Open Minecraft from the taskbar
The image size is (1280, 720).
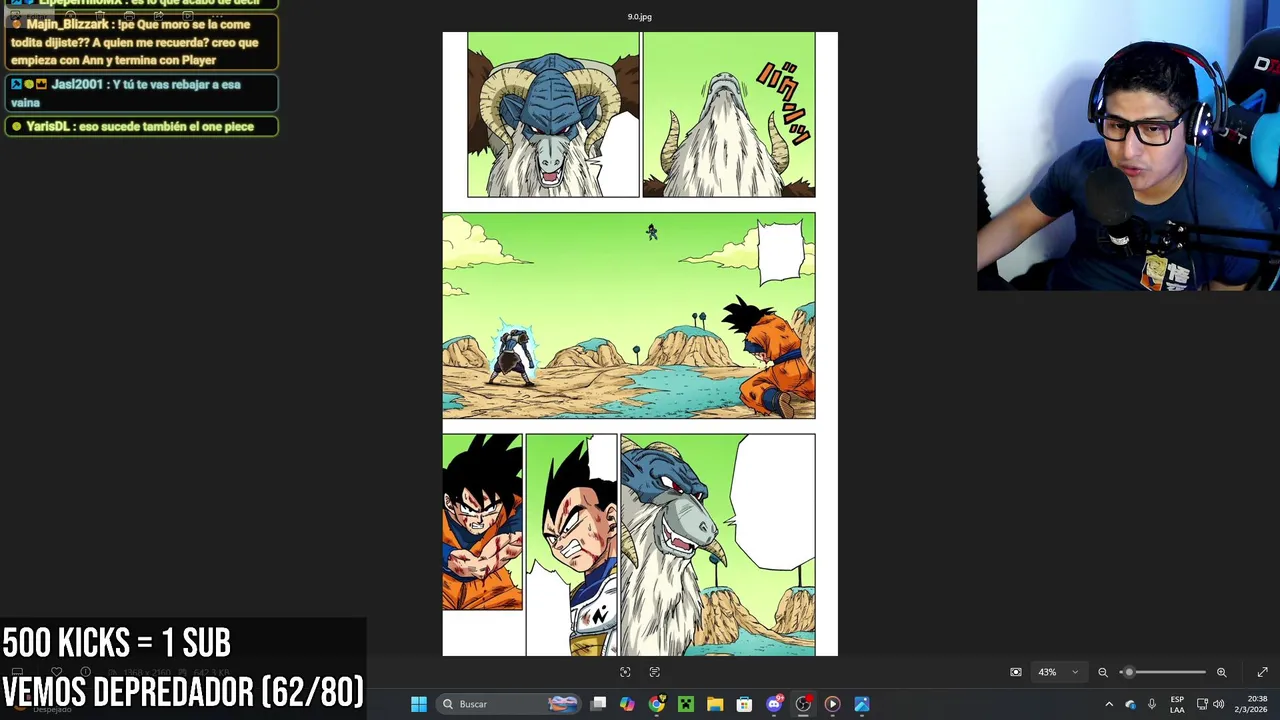point(686,704)
